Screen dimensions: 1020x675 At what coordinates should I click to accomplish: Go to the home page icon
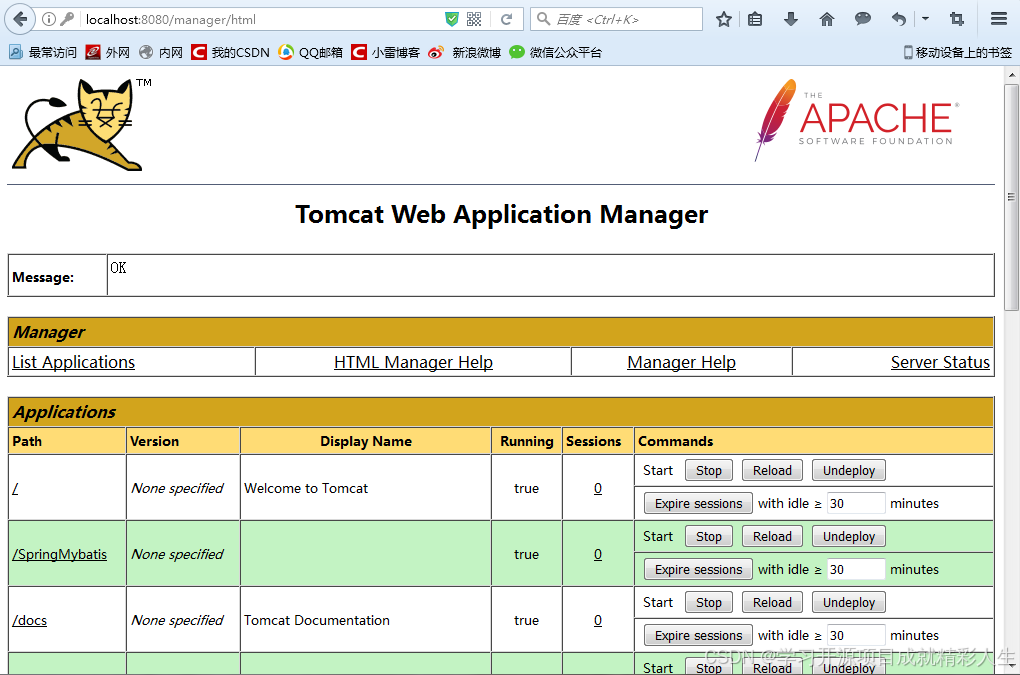pos(827,20)
